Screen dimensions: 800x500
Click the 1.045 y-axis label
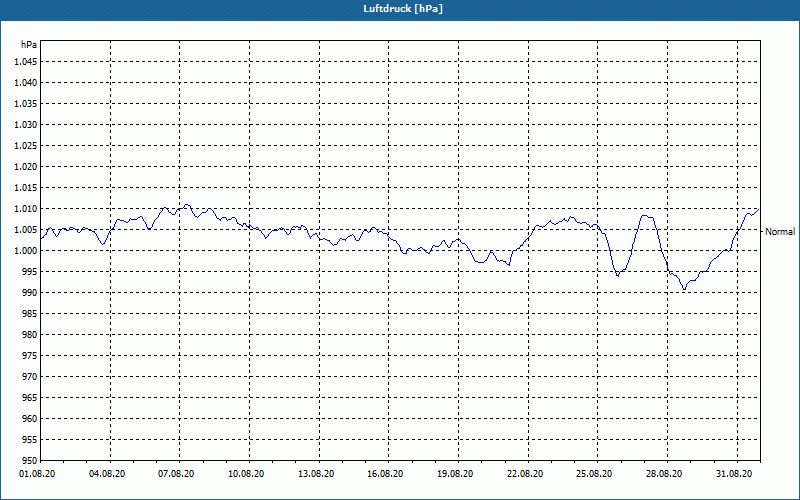[26, 62]
